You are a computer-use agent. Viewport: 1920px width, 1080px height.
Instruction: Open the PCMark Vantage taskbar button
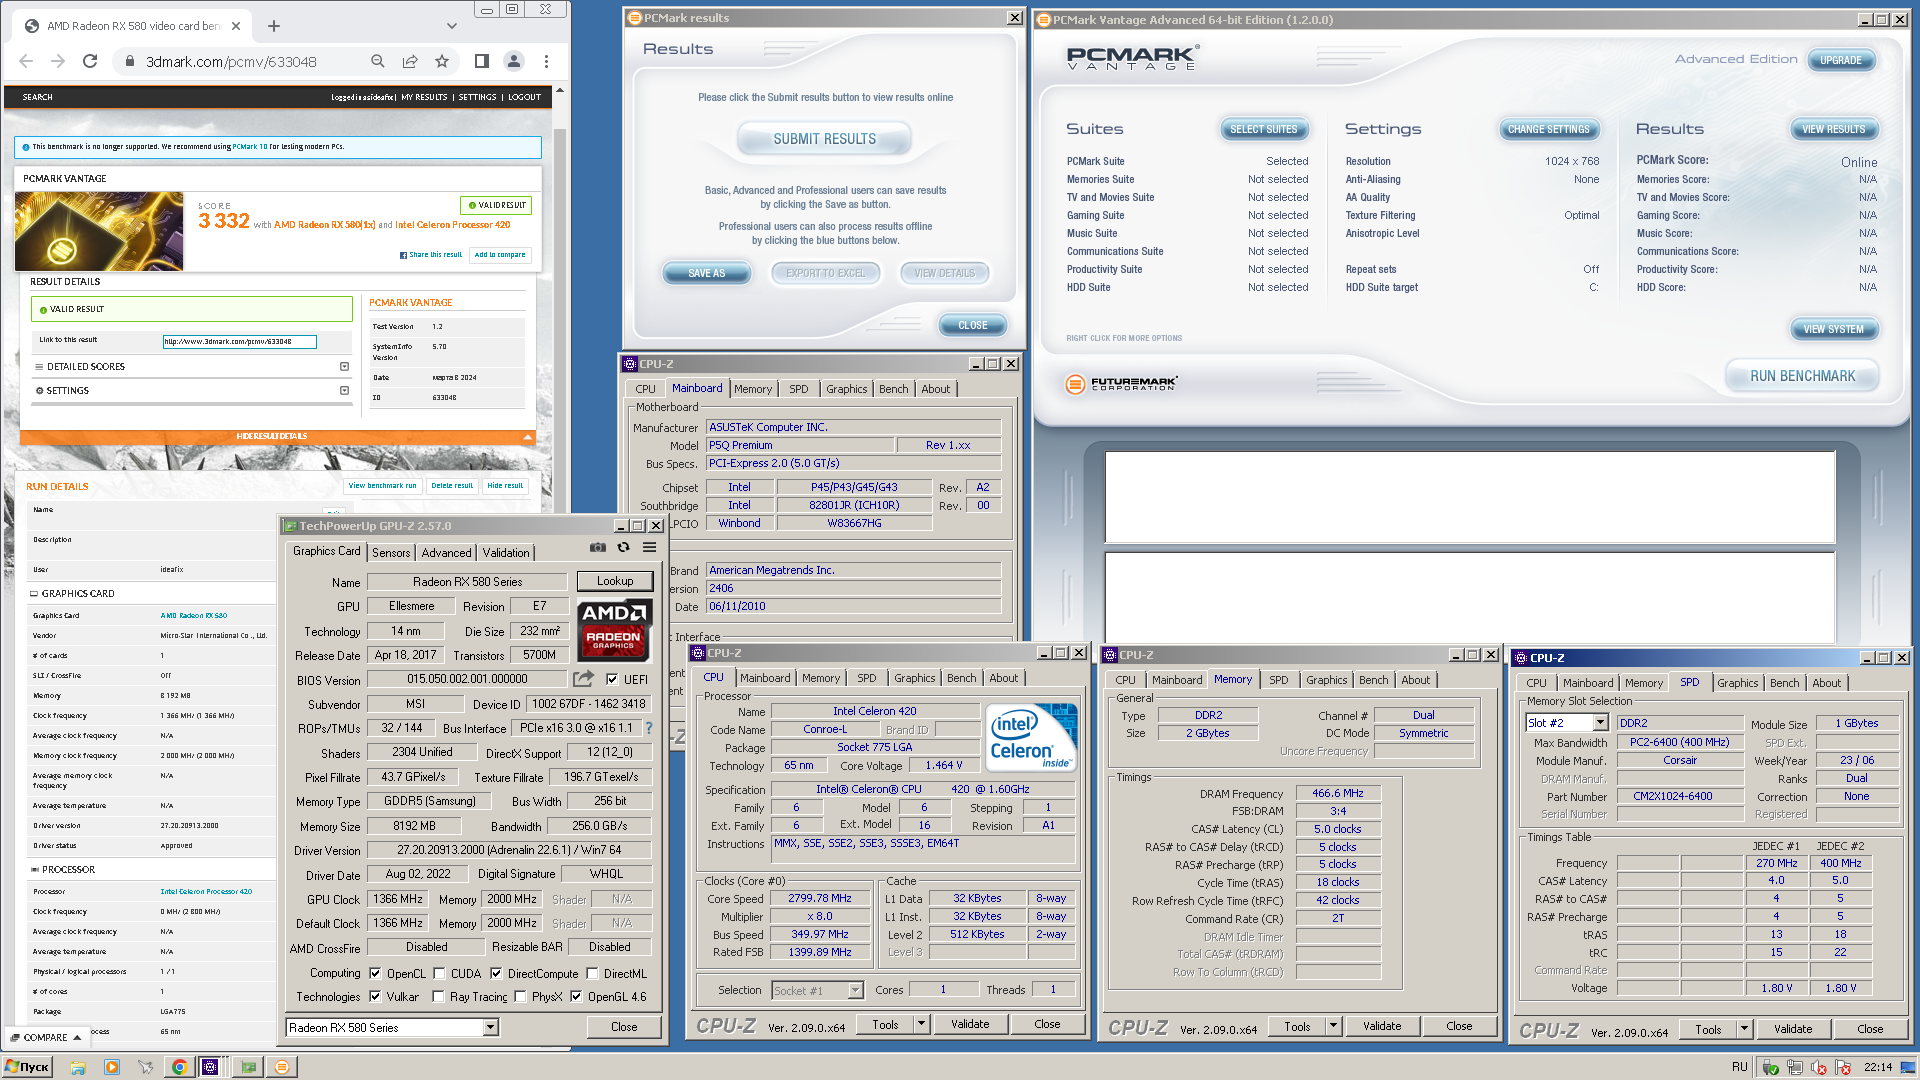[x=282, y=1067]
